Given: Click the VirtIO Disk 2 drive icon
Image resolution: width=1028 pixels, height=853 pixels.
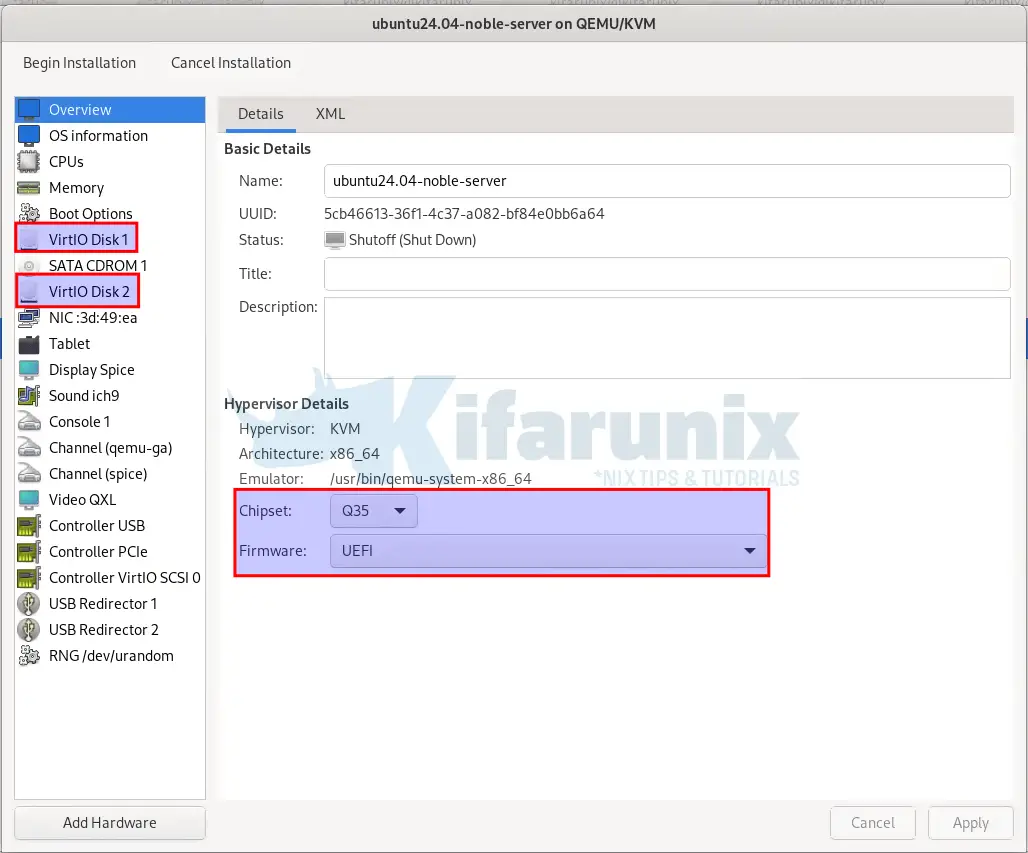Looking at the screenshot, I should point(29,292).
